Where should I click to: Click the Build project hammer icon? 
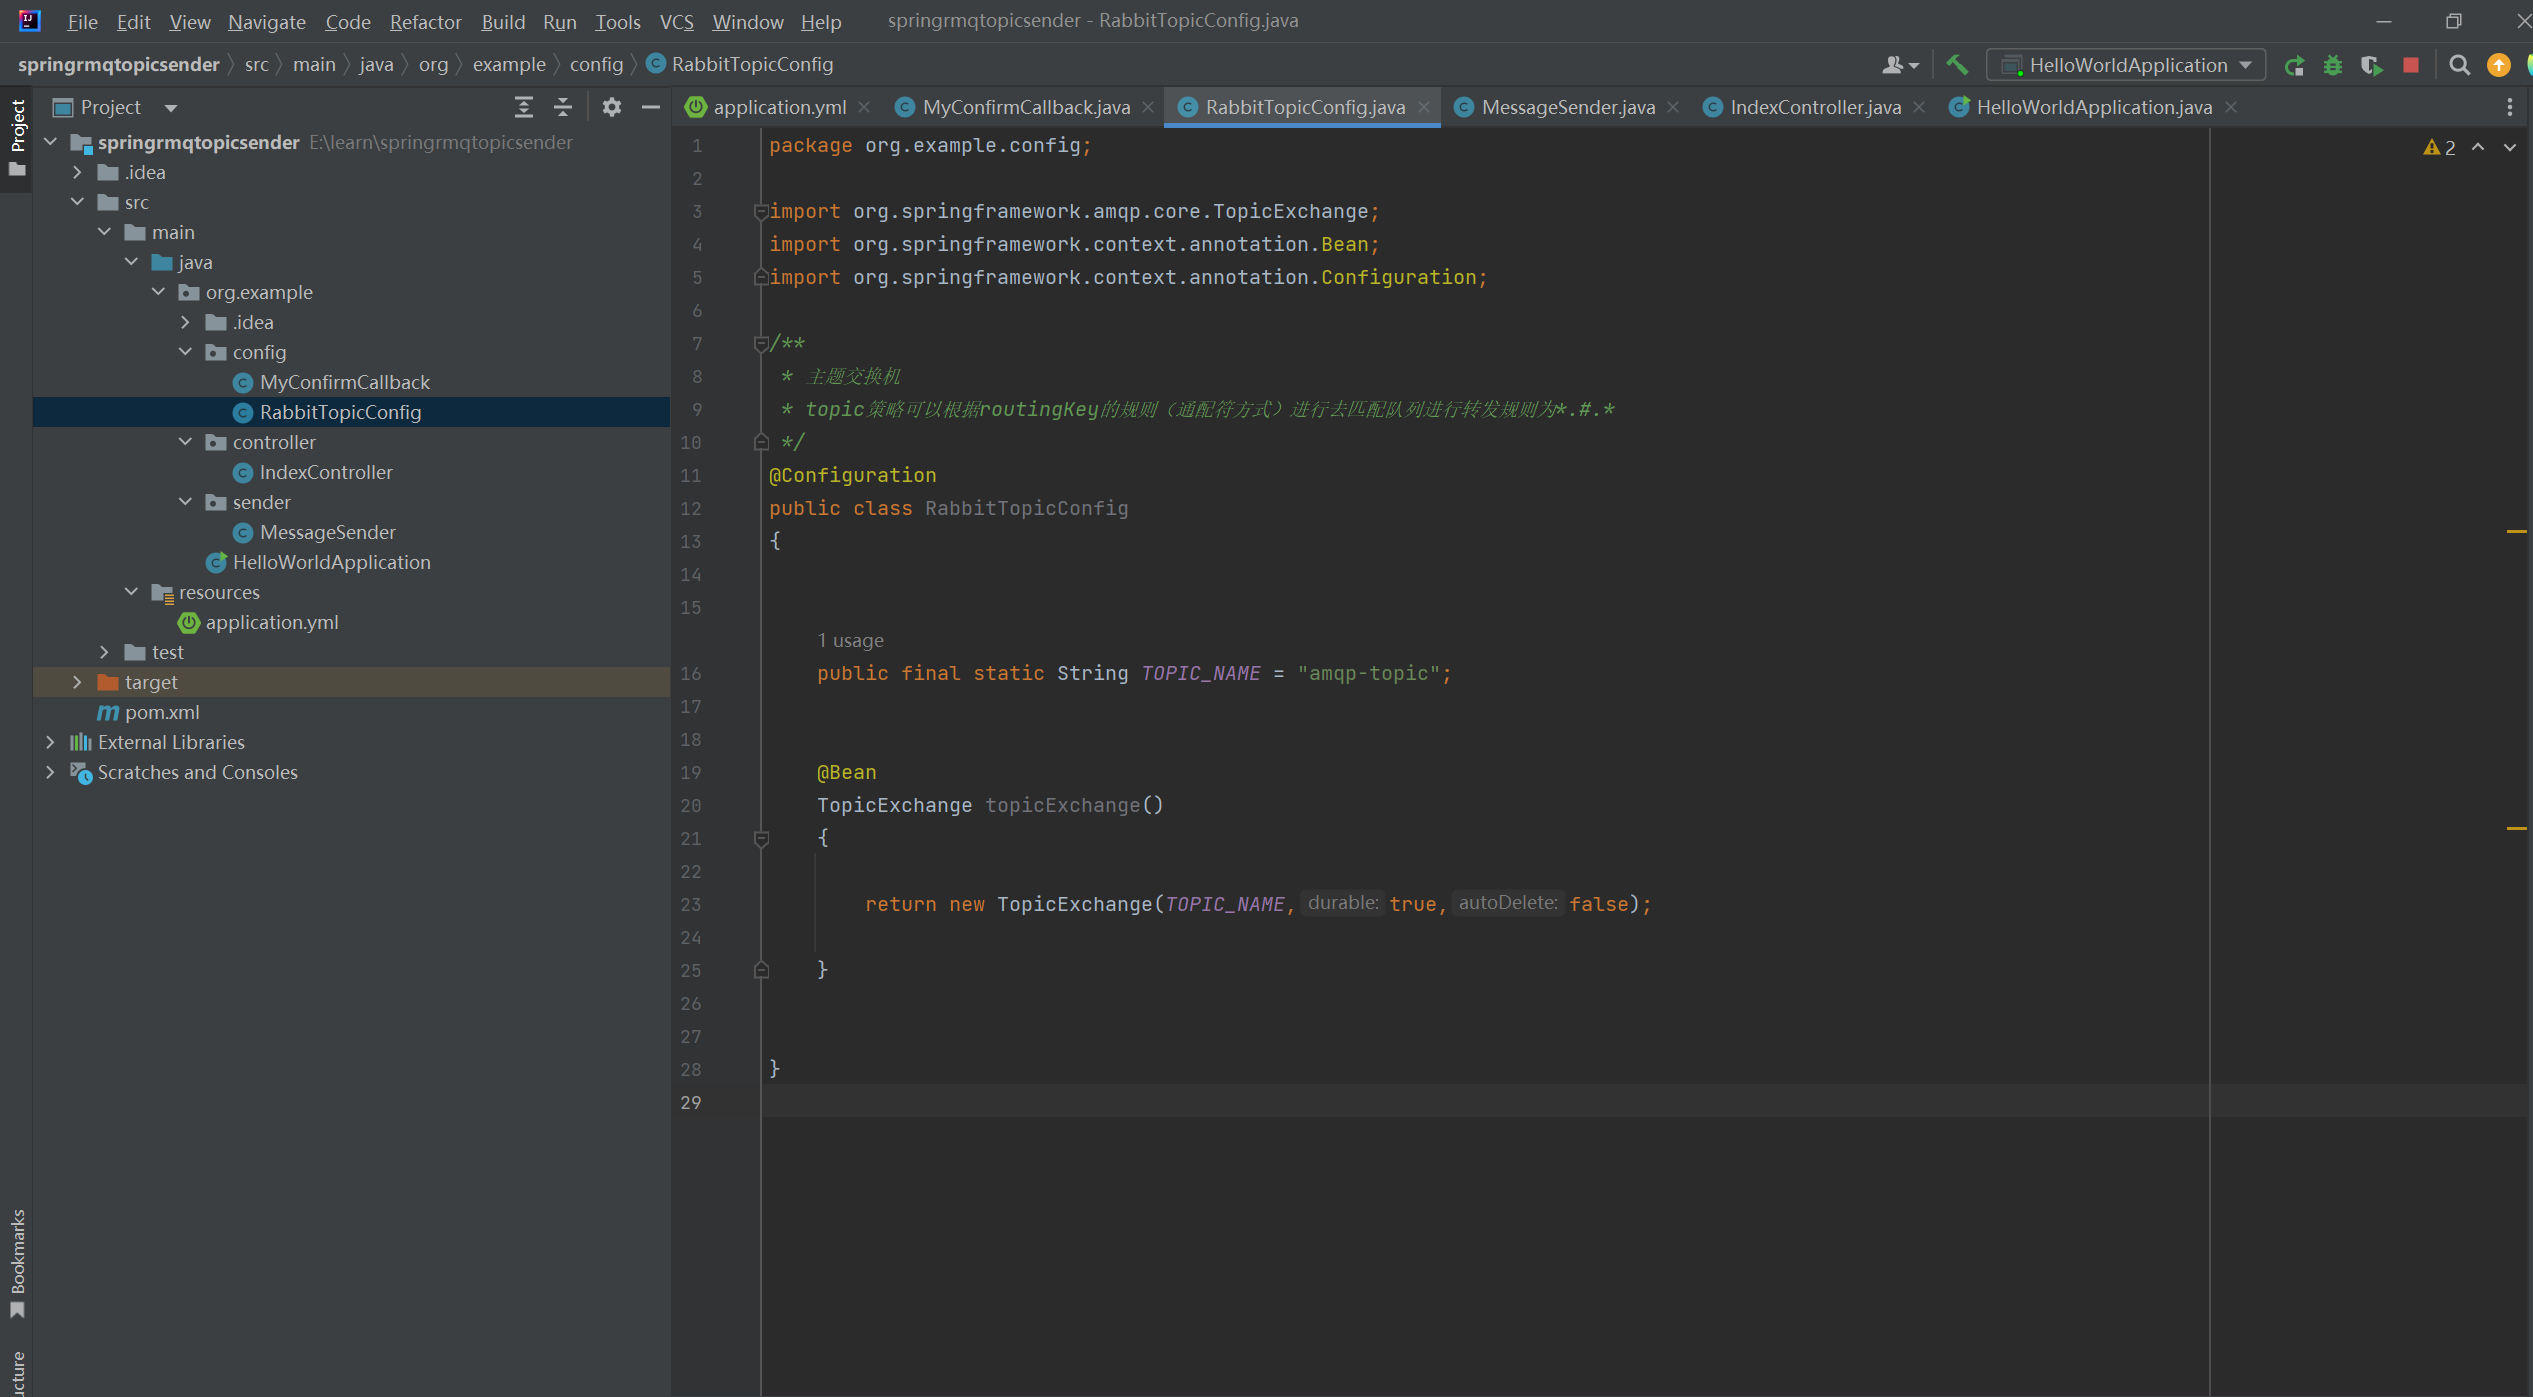coord(1957,65)
